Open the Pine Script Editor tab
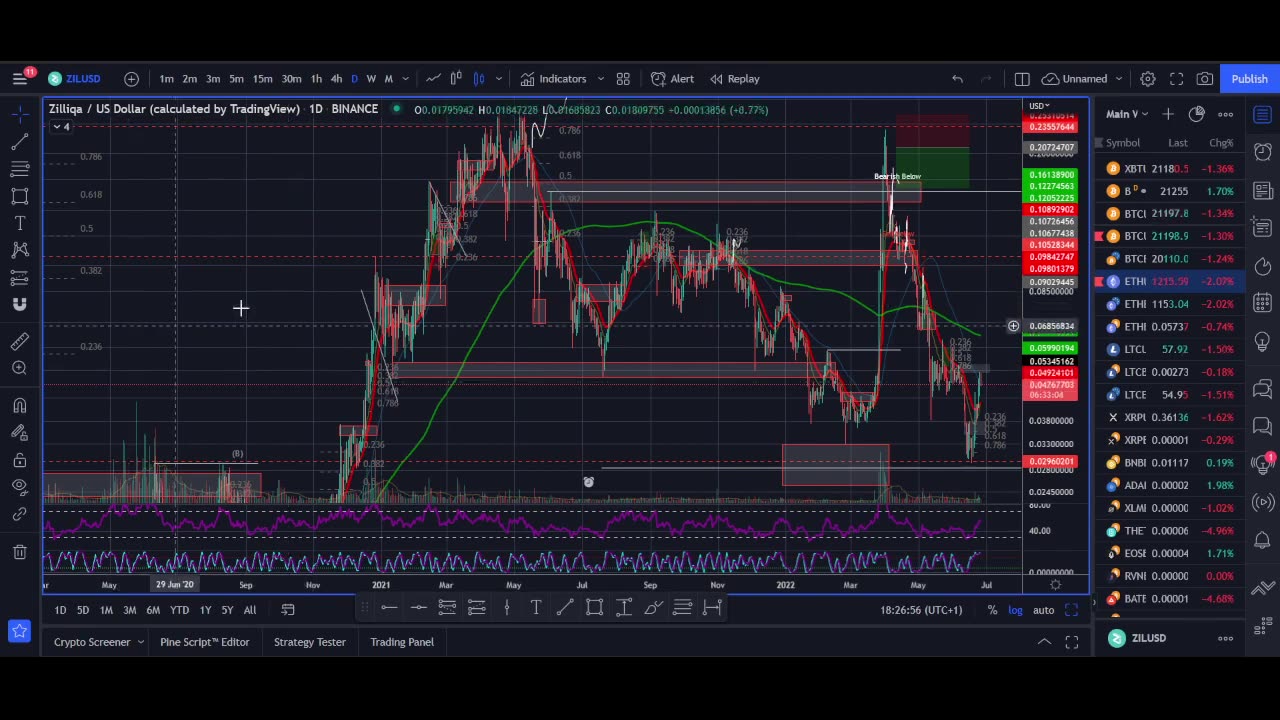Image resolution: width=1280 pixels, height=720 pixels. (x=204, y=642)
